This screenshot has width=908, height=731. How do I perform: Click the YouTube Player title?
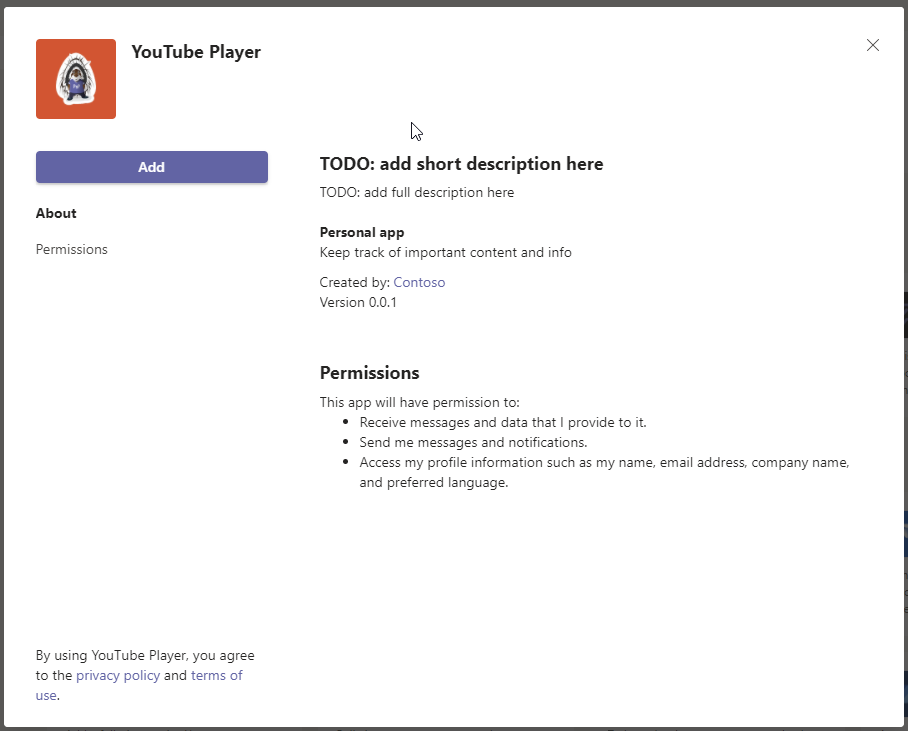(x=196, y=52)
